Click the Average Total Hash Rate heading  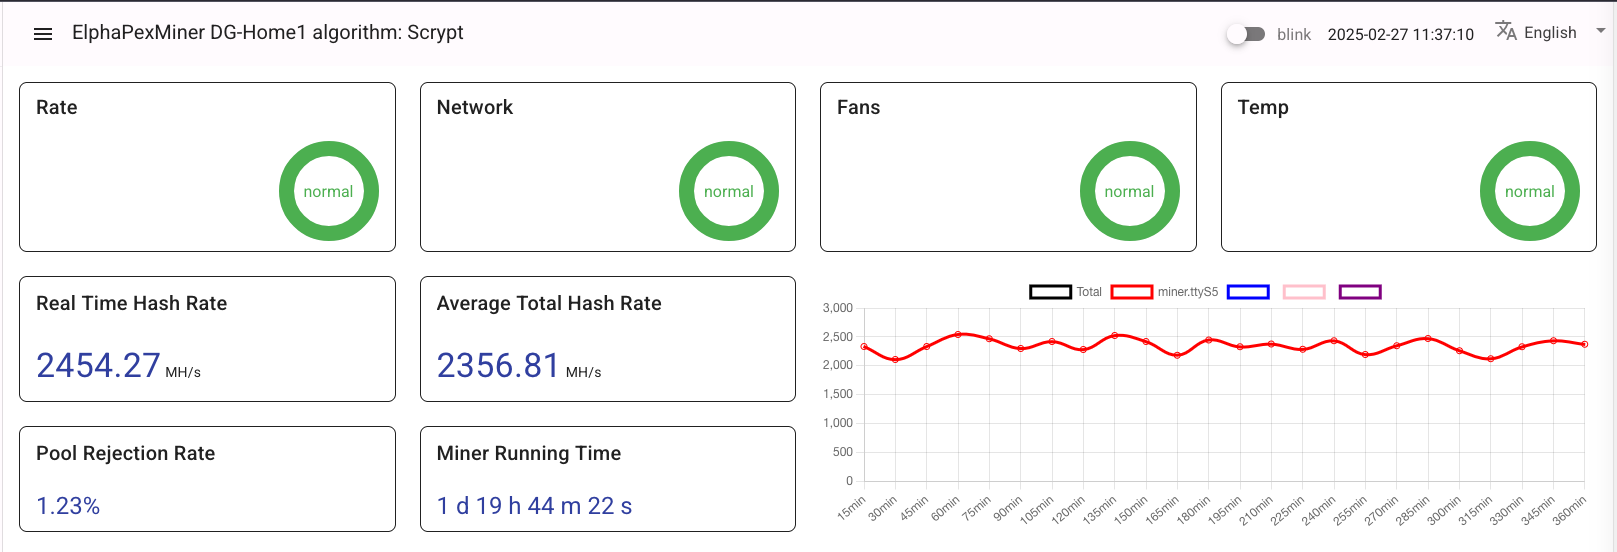[x=549, y=304]
